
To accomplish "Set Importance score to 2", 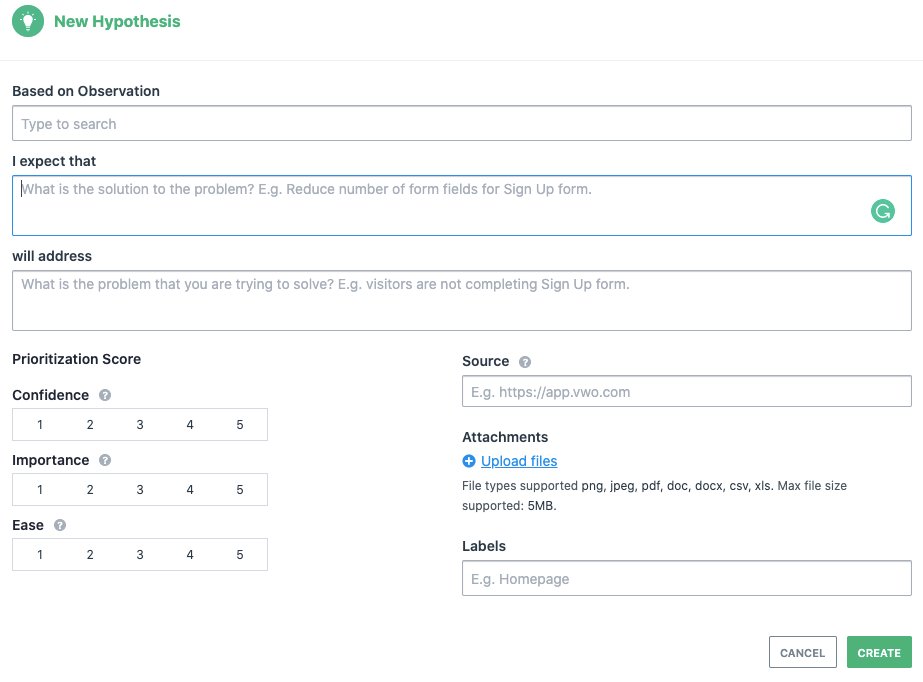I will coord(90,490).
